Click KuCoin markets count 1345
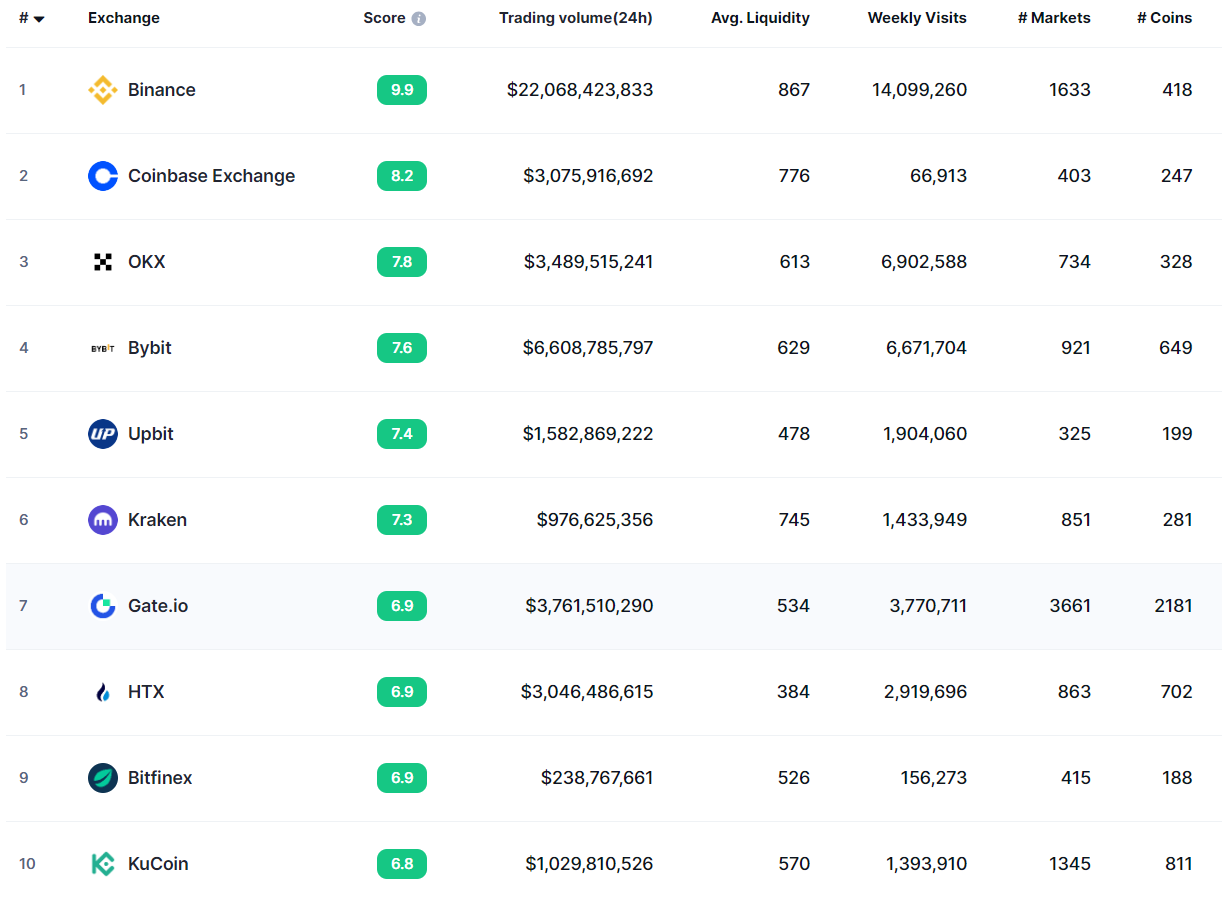Image resolution: width=1222 pixels, height=903 pixels. point(1070,864)
